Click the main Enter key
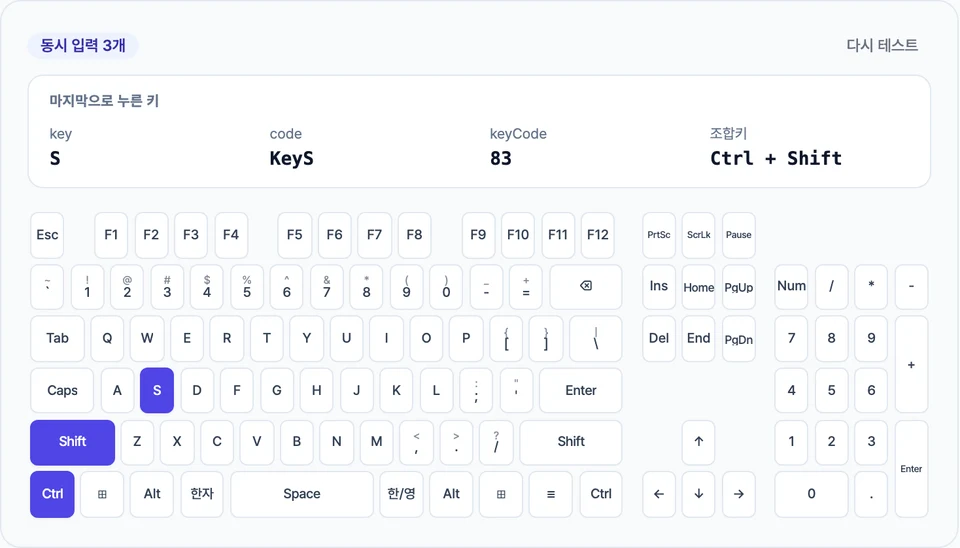The width and height of the screenshot is (960, 548). pyautogui.click(x=580, y=391)
